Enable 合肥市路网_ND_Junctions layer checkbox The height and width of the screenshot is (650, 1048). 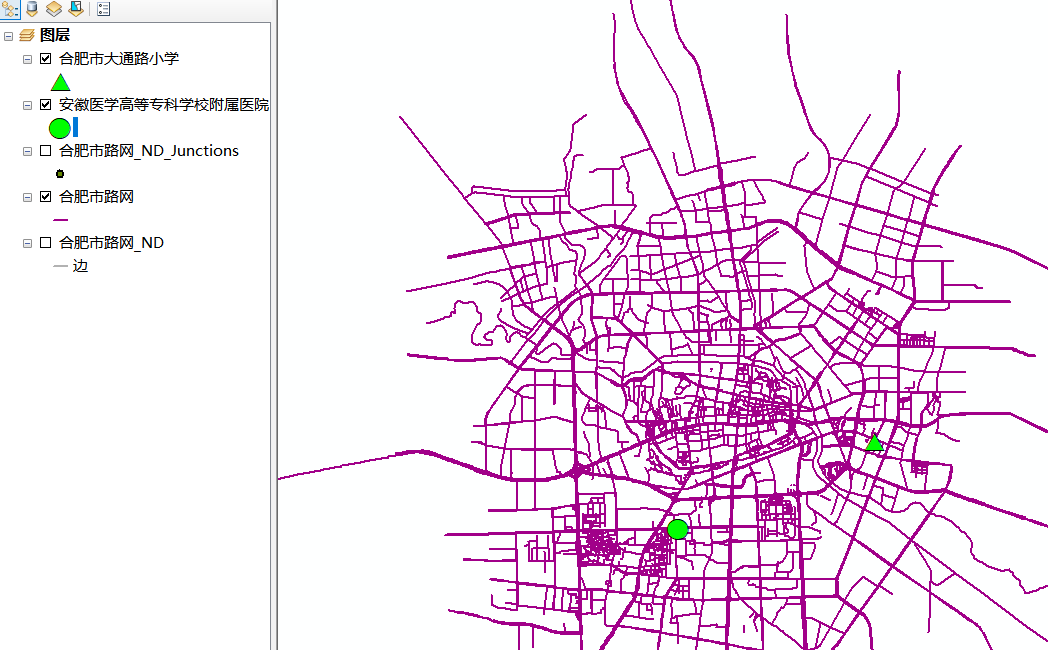45,151
